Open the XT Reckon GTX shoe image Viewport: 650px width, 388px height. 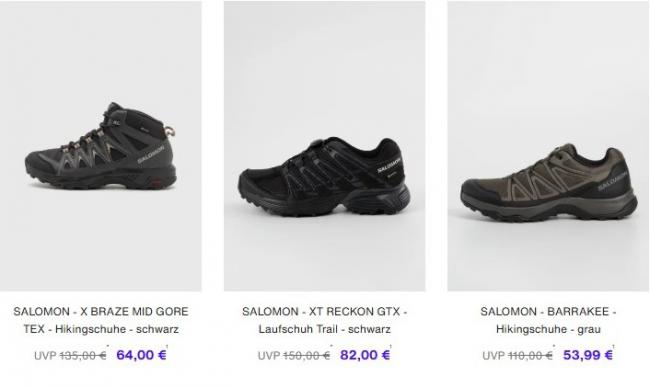[325, 146]
